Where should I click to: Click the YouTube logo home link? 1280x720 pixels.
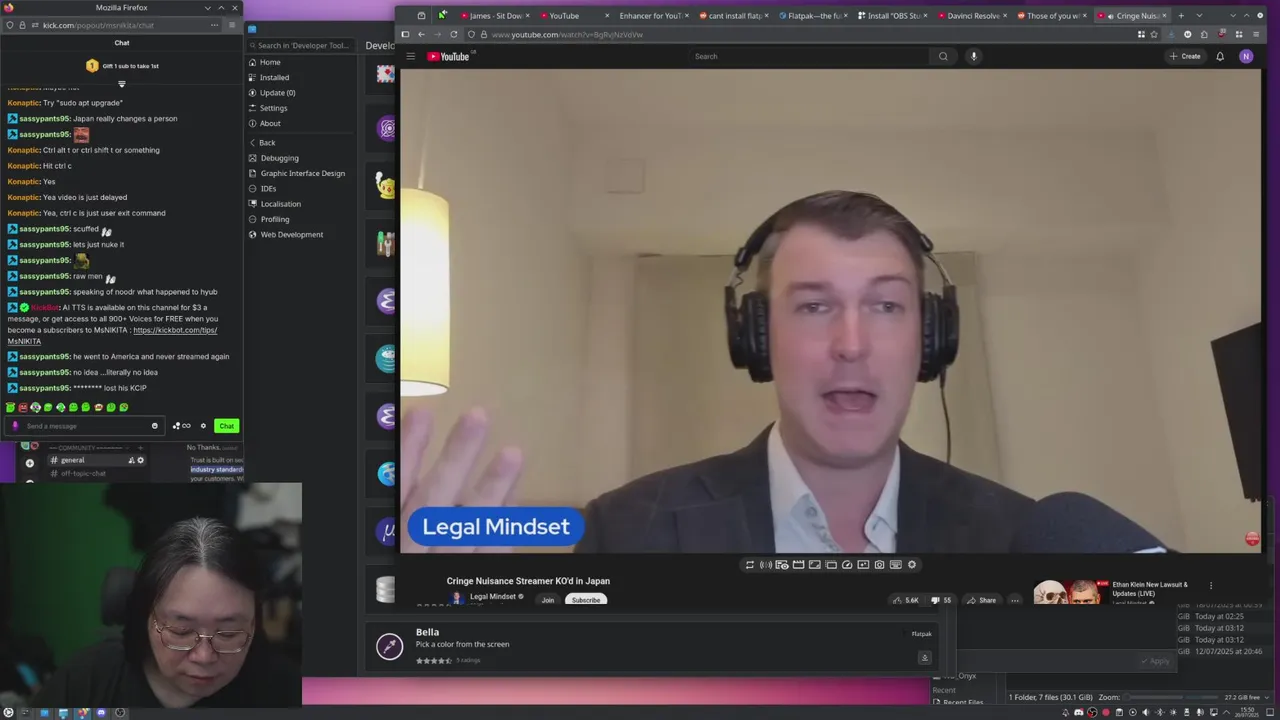tap(448, 56)
